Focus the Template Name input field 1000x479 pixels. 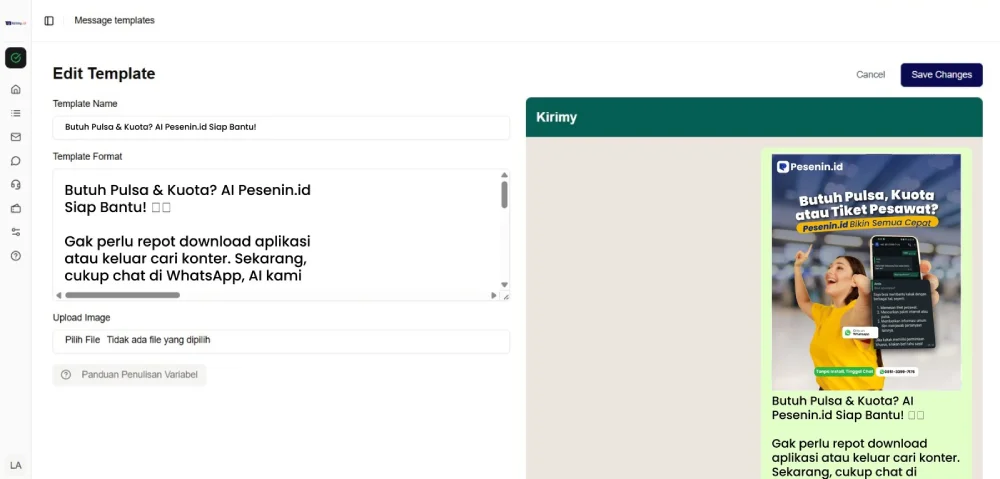(281, 127)
